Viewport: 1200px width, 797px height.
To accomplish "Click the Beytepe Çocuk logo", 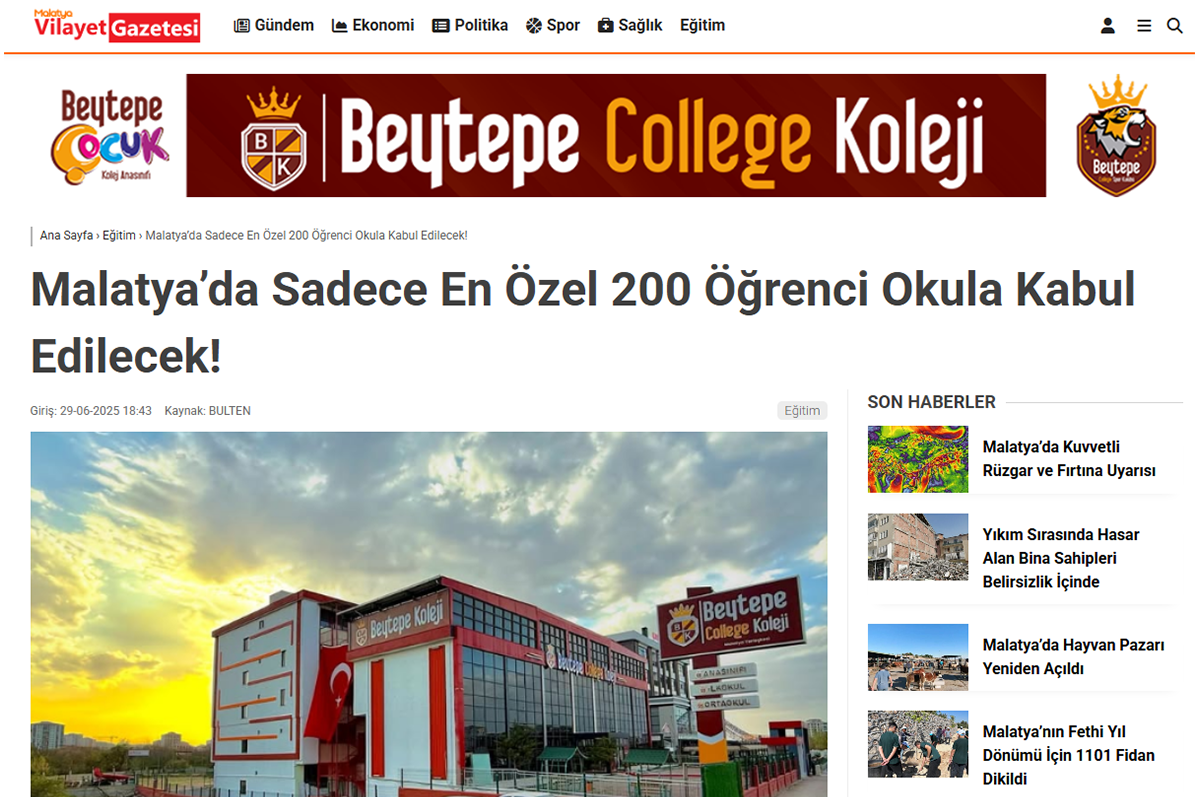I will point(110,136).
